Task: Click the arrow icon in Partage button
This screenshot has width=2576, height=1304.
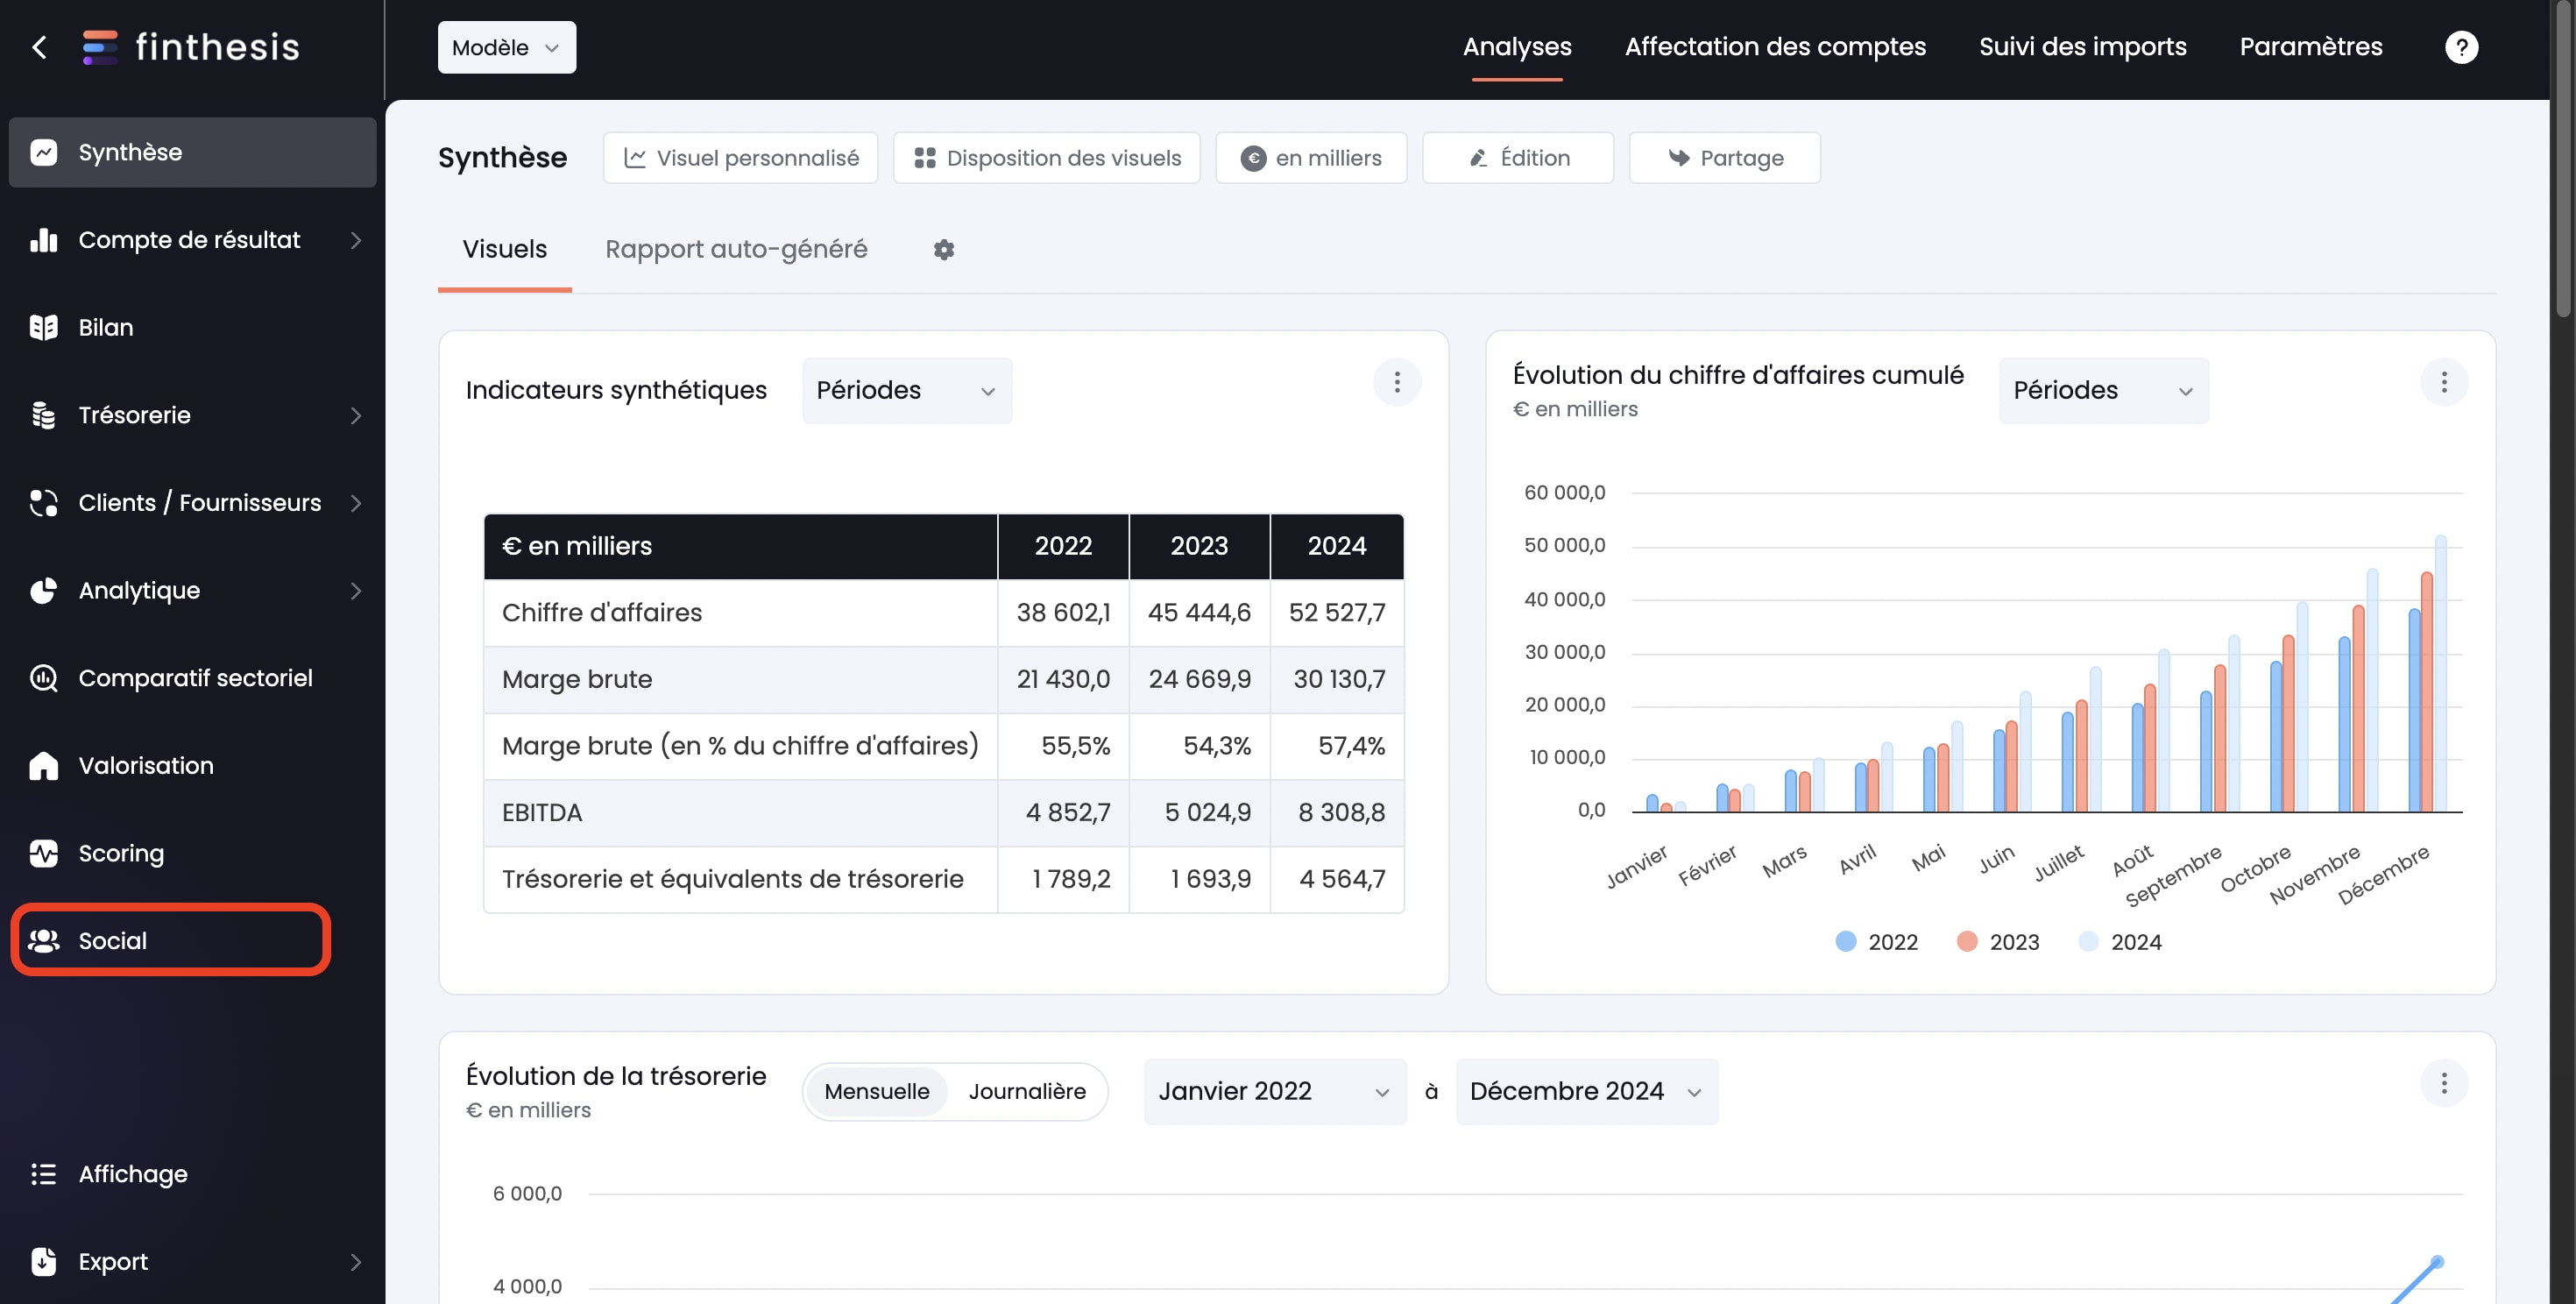Action: coord(1678,158)
